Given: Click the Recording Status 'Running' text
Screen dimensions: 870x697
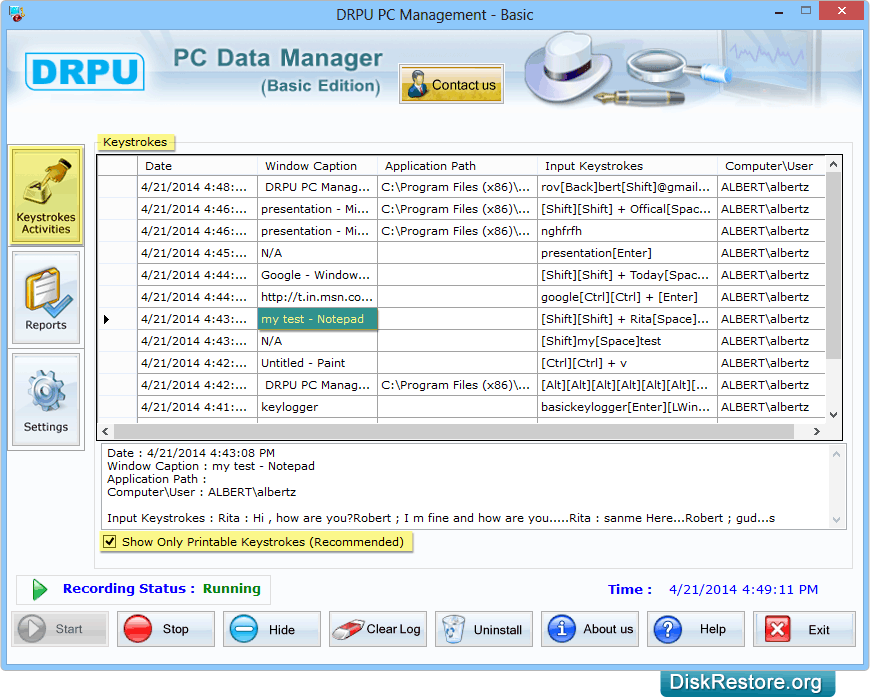Looking at the screenshot, I should tap(231, 588).
